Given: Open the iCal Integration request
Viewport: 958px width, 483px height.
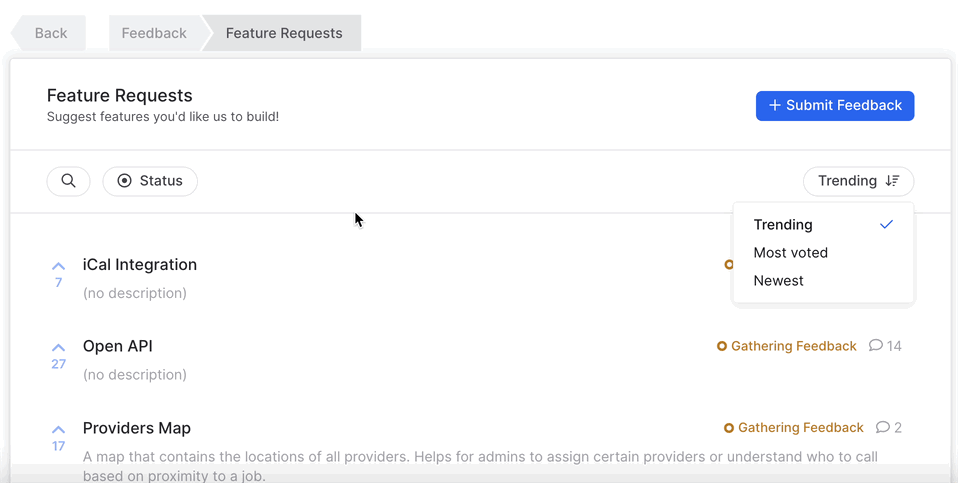Looking at the screenshot, I should tap(140, 265).
